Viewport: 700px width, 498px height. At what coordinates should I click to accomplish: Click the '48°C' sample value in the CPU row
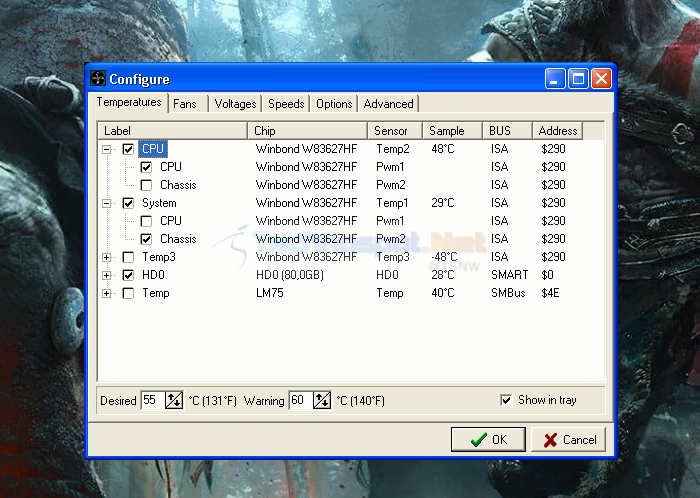443,149
